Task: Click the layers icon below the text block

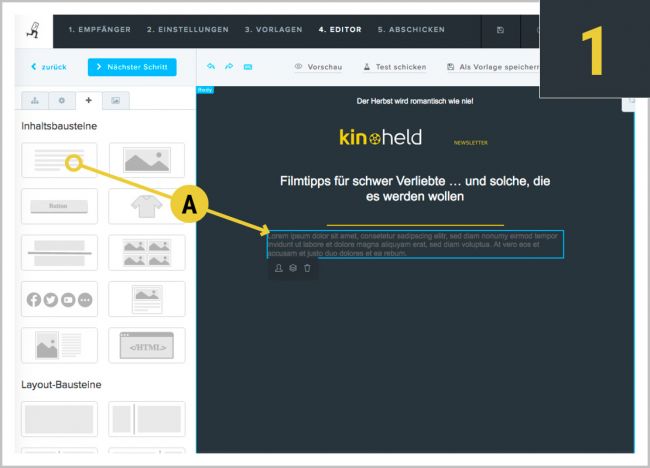Action: (x=293, y=268)
